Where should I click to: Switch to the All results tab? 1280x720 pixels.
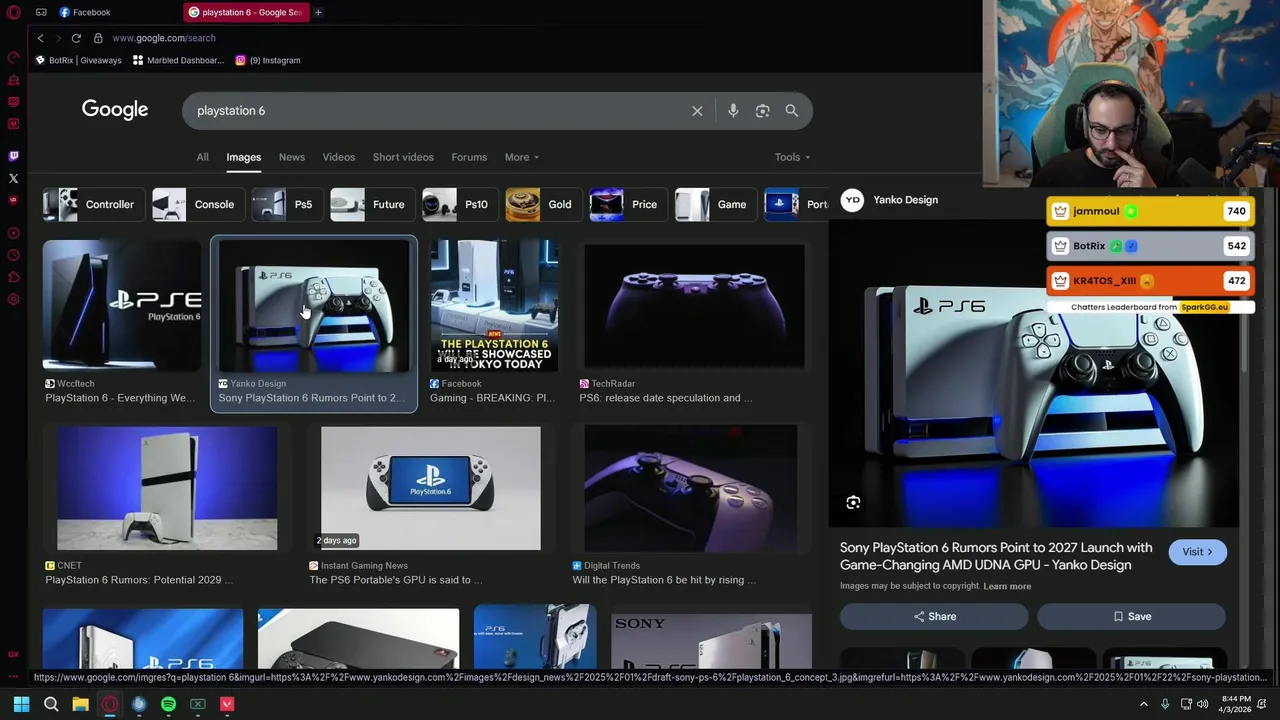[202, 157]
